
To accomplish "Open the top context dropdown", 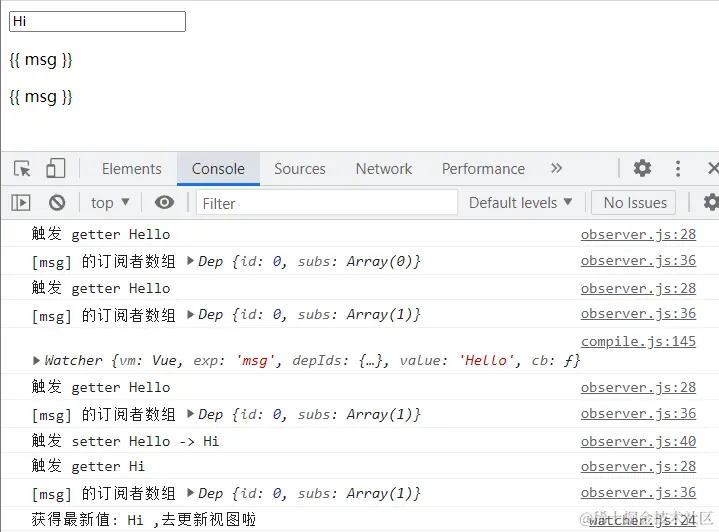I will click(110, 203).
